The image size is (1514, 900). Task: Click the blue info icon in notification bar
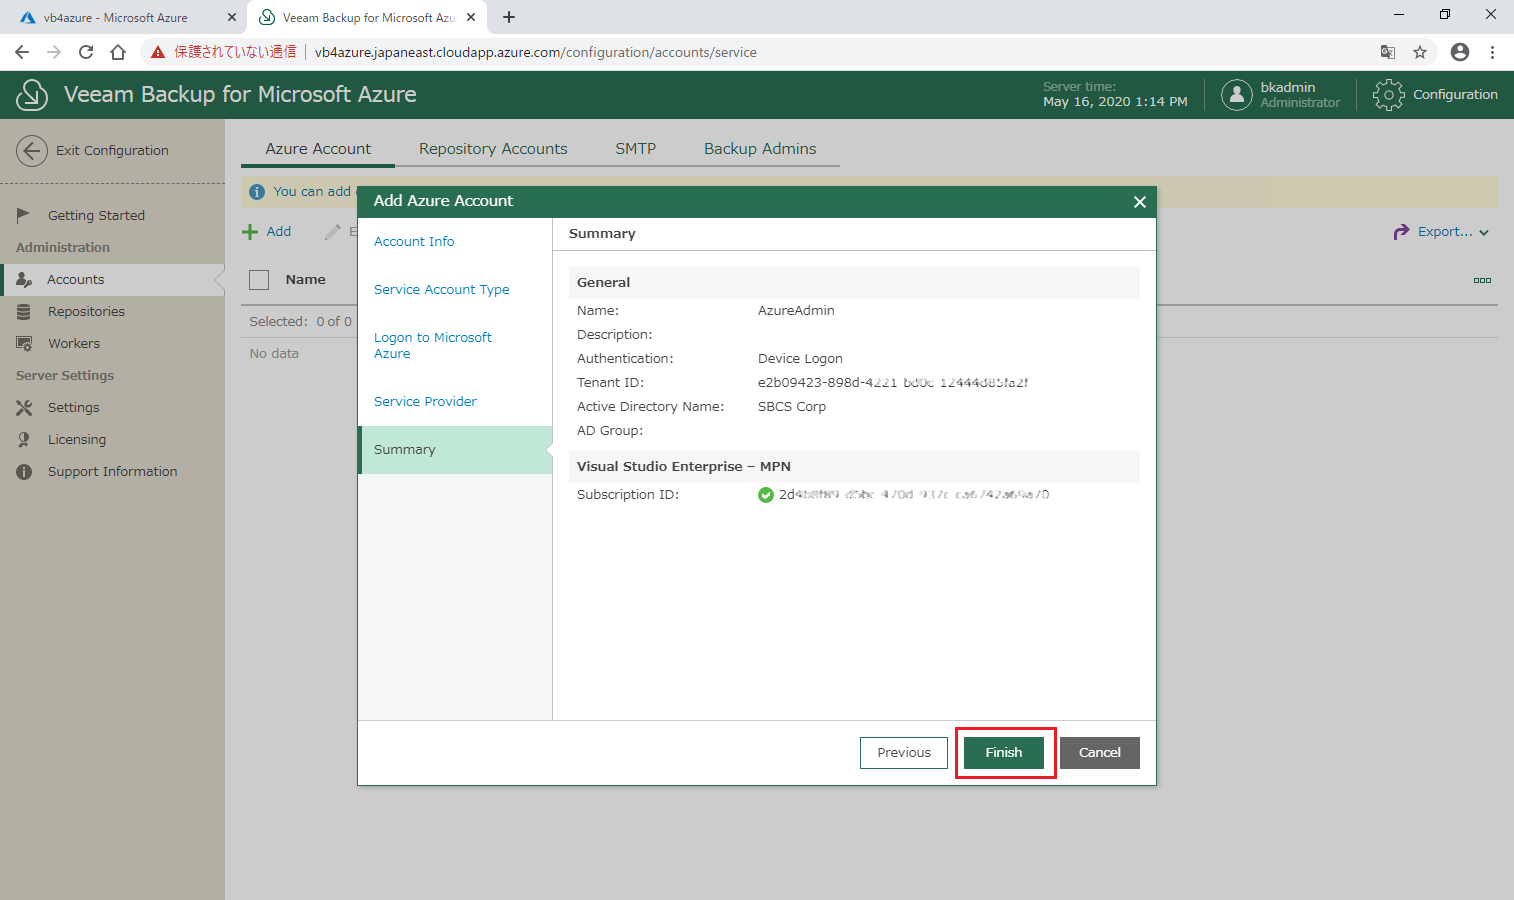257,192
